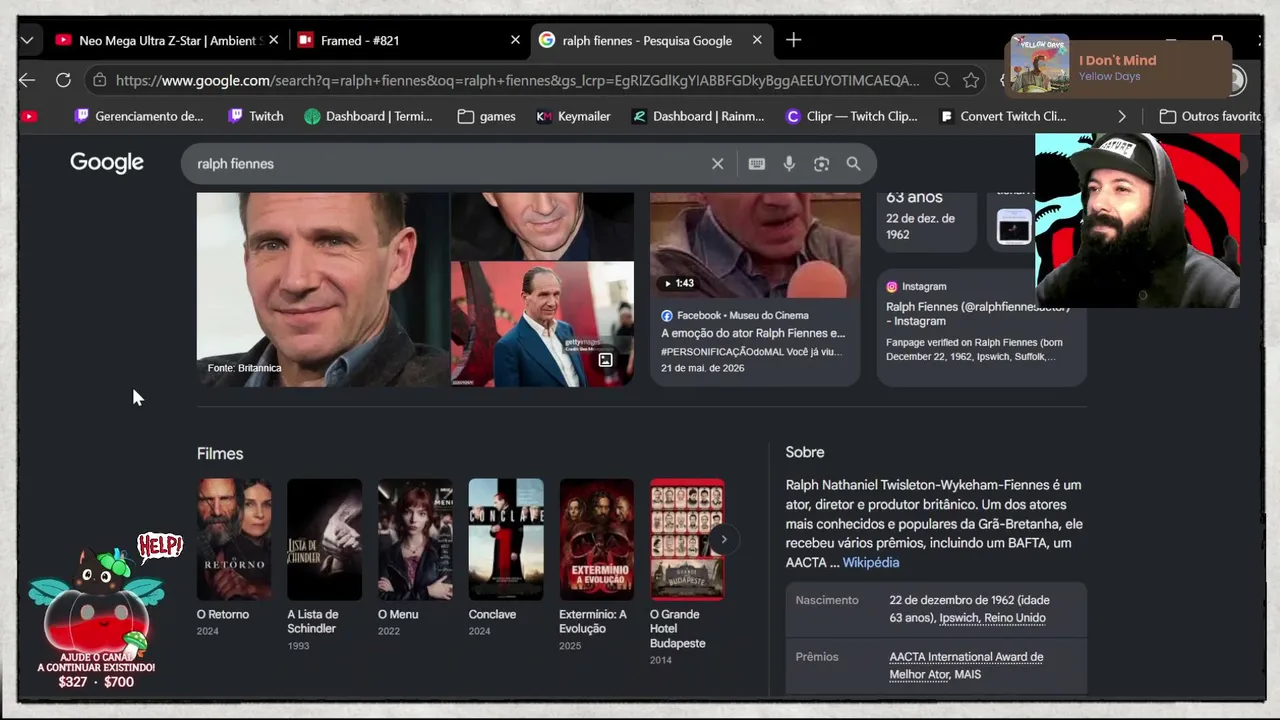This screenshot has width=1280, height=720.
Task: Start a voice search with the microphone
Action: [x=789, y=164]
